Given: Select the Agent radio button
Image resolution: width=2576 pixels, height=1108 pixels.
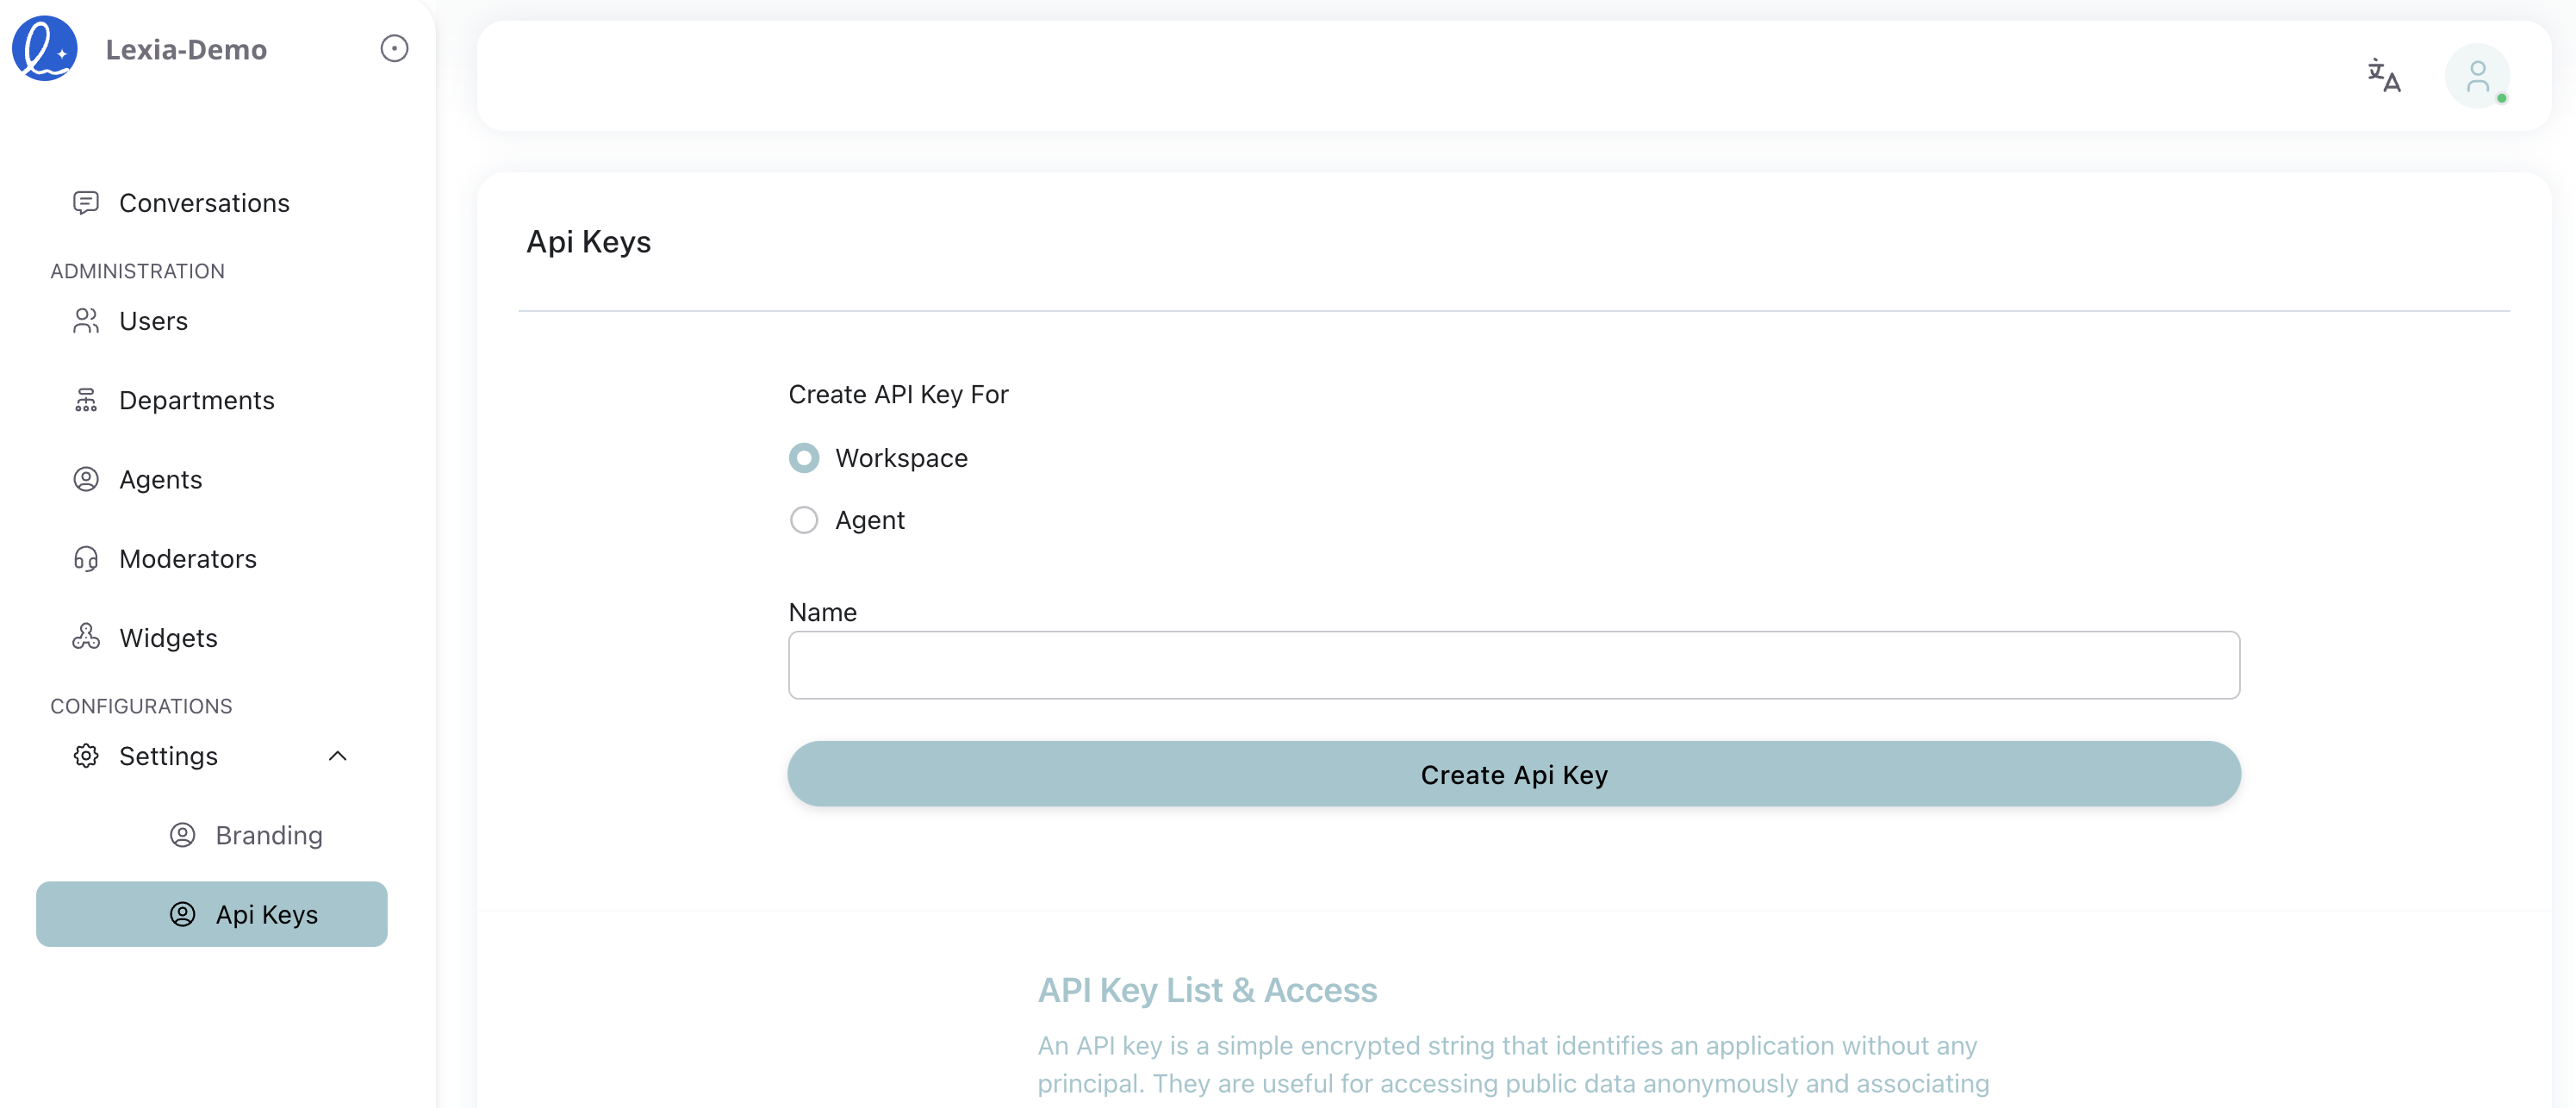Looking at the screenshot, I should 804,520.
